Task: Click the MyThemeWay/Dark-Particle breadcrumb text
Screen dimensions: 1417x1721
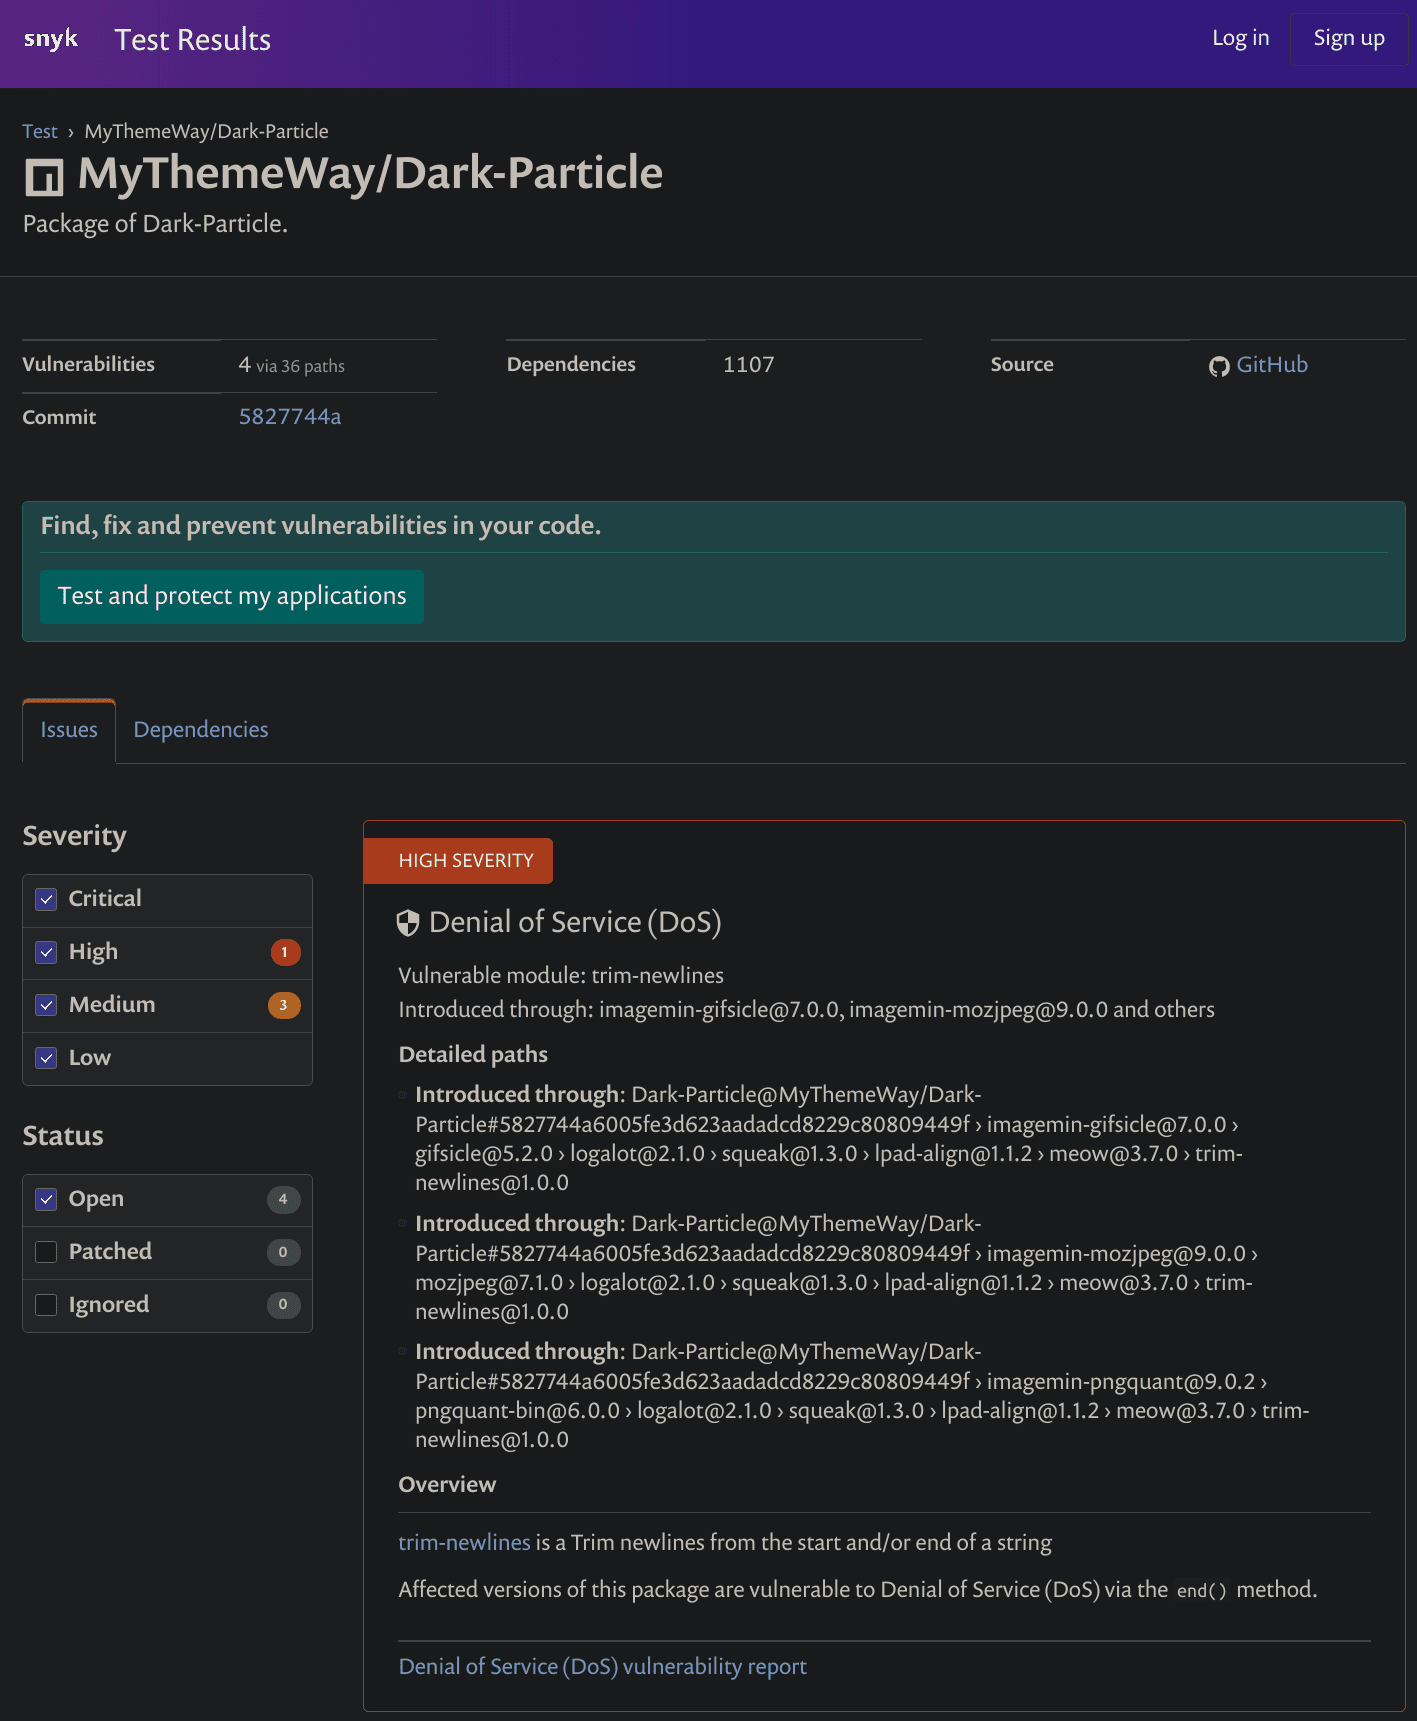Action: [206, 132]
